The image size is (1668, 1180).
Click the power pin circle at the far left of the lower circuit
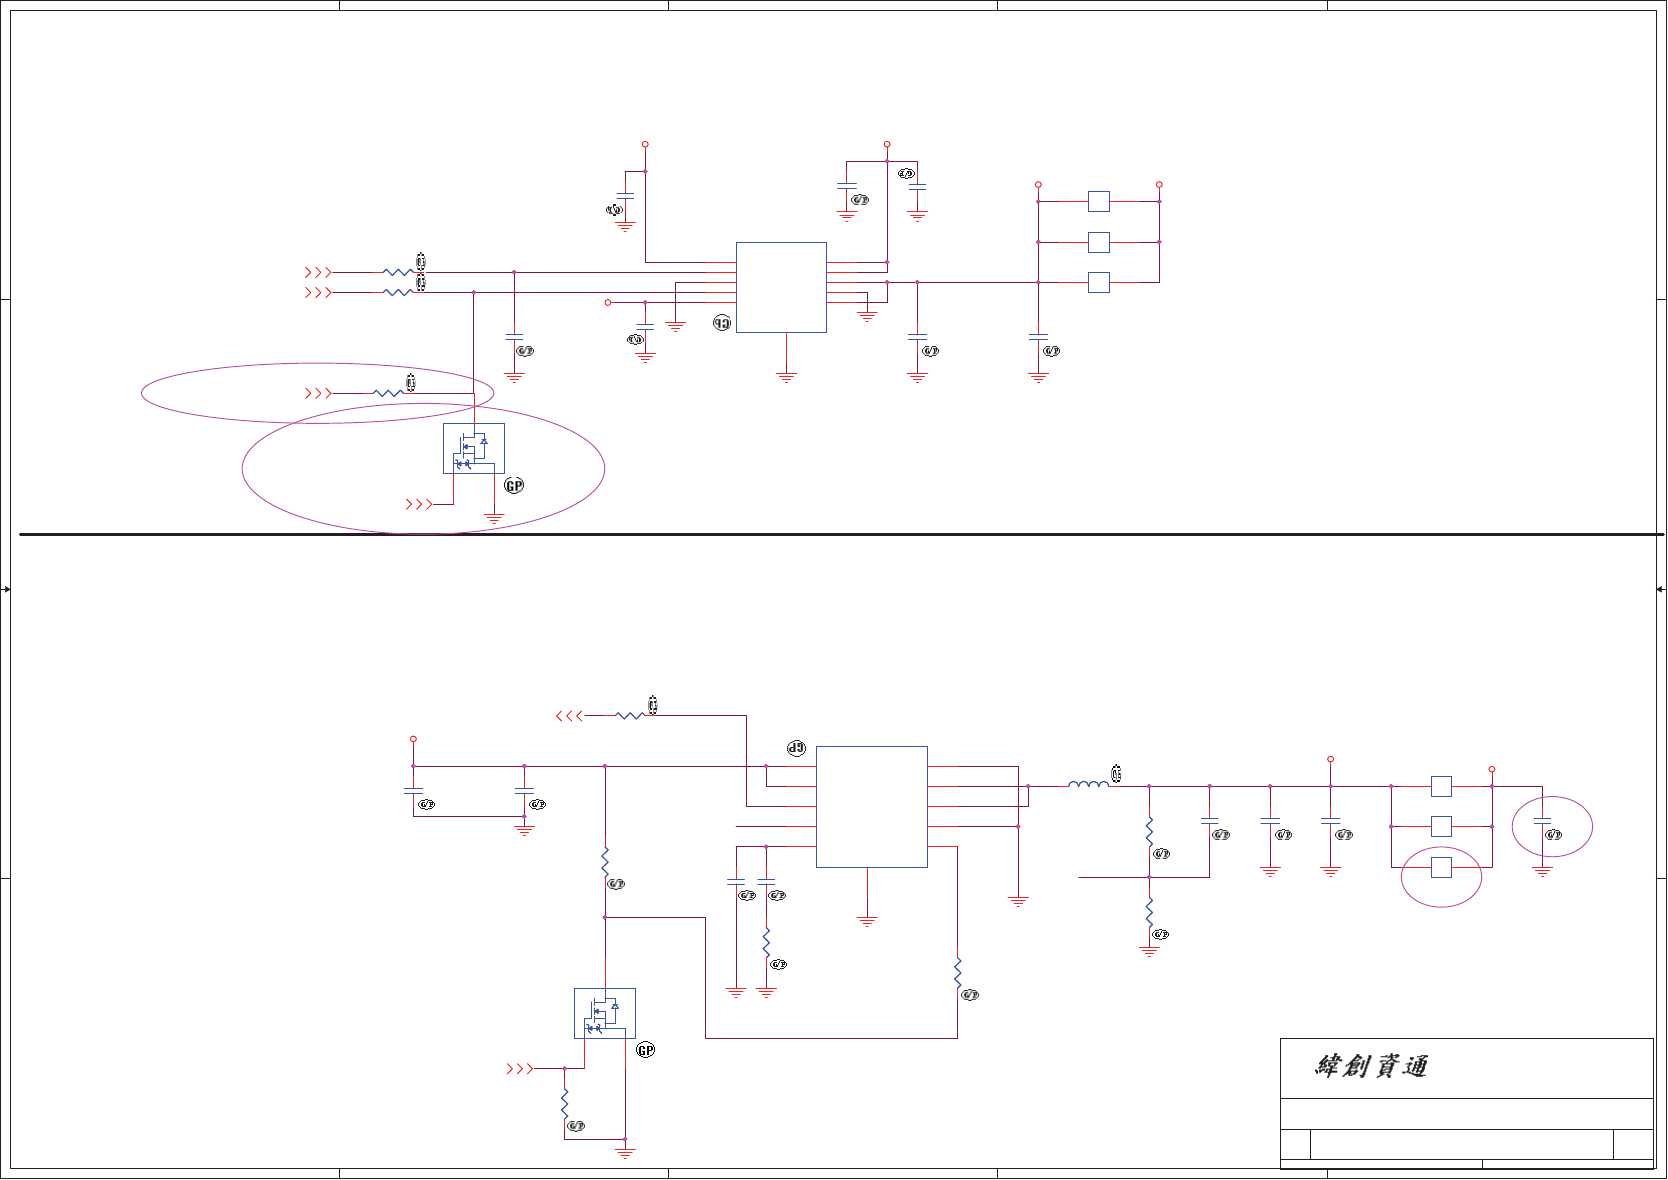tap(413, 739)
